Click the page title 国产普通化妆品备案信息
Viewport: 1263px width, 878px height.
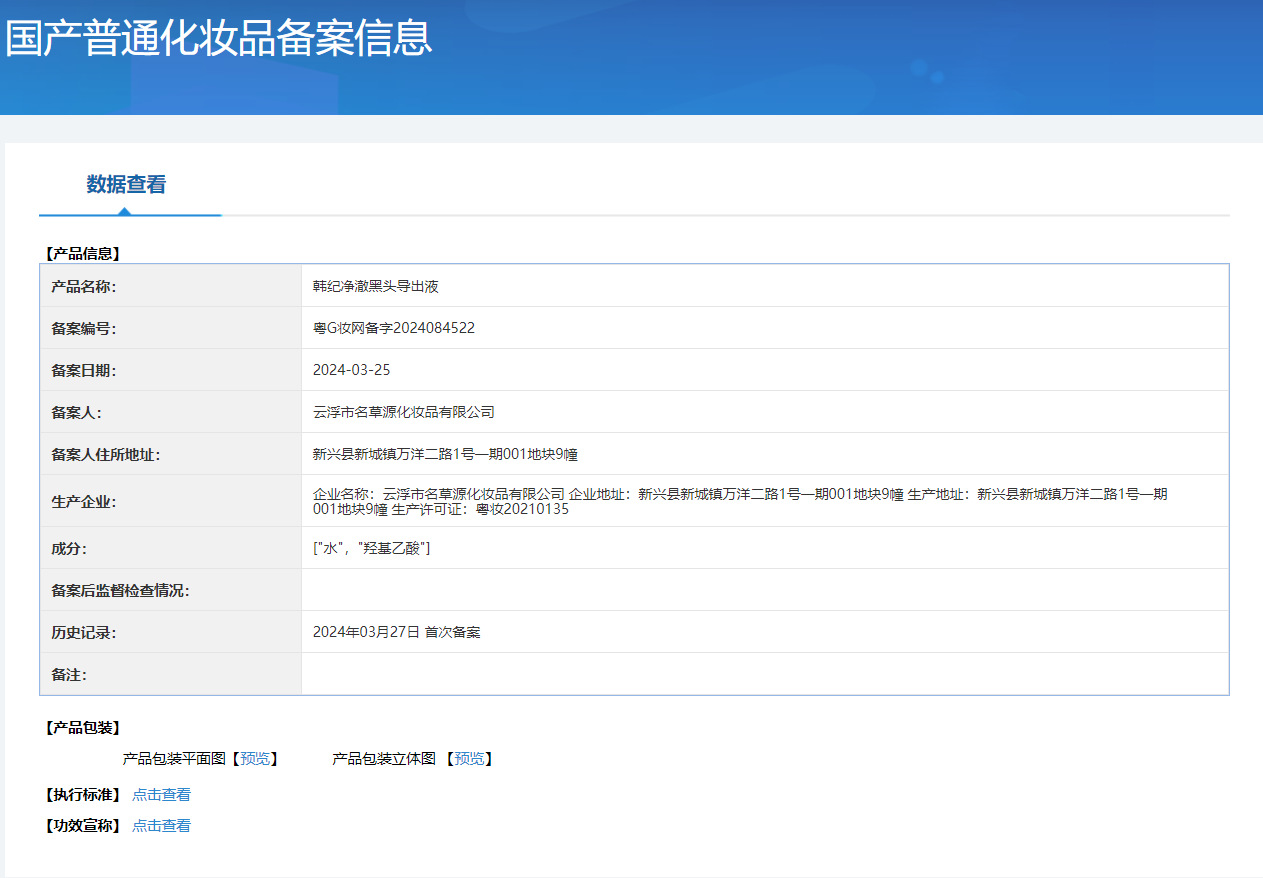(219, 38)
